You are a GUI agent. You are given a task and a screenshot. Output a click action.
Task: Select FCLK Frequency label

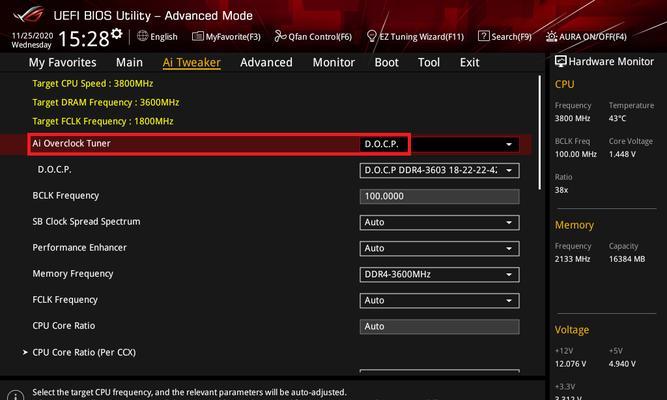[65, 300]
